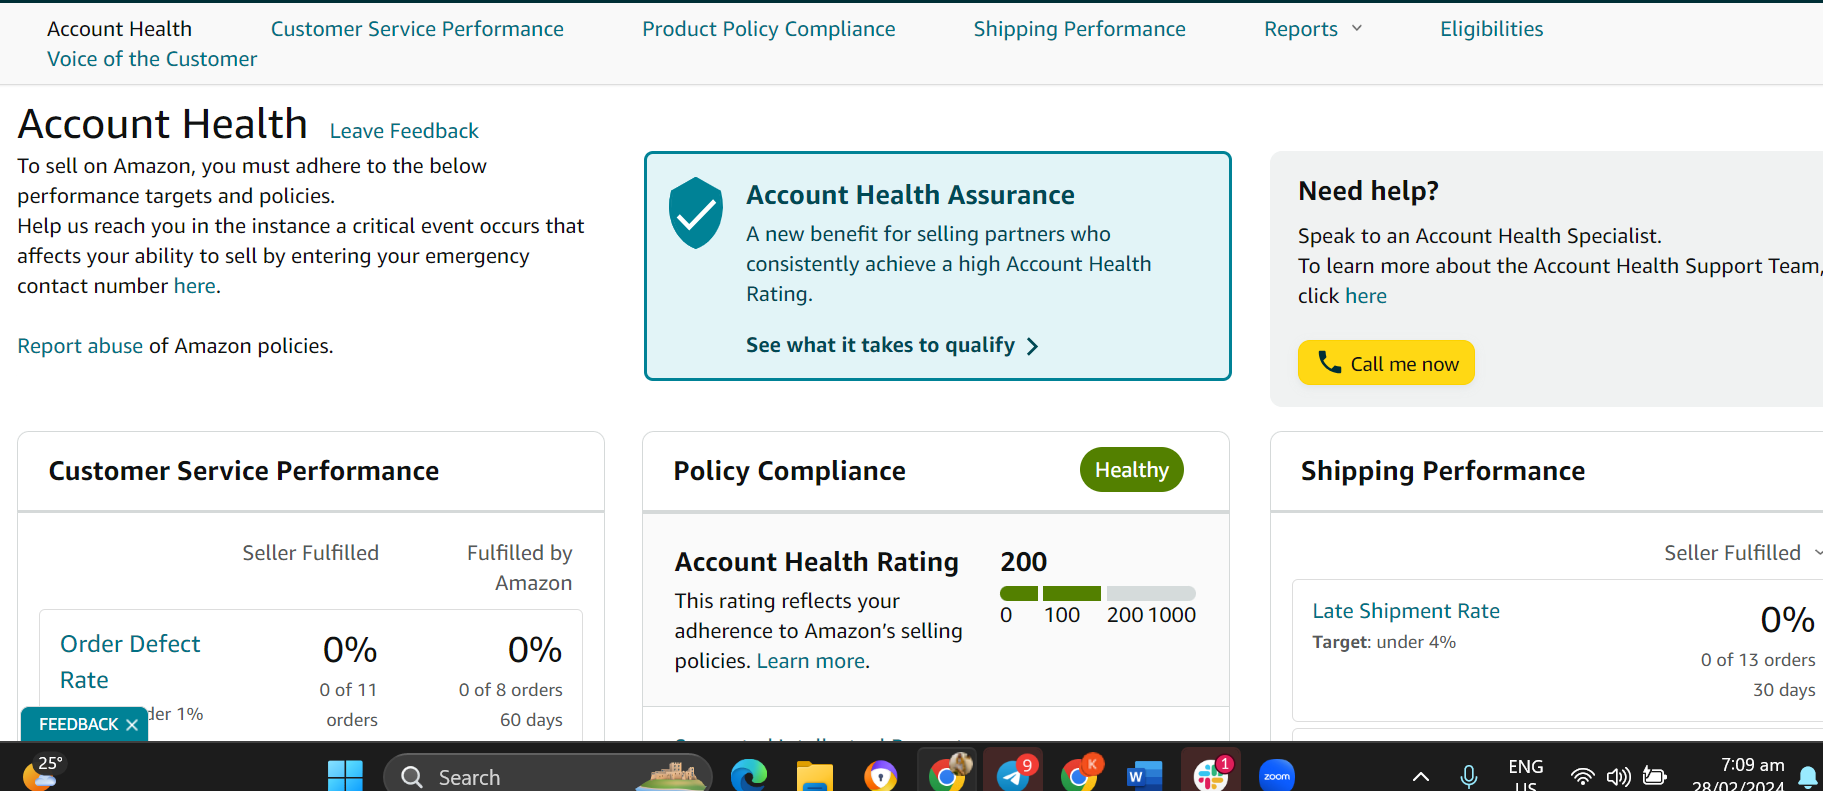
Task: Click the chevron after See what it takes to qualify
Action: pos(1033,346)
